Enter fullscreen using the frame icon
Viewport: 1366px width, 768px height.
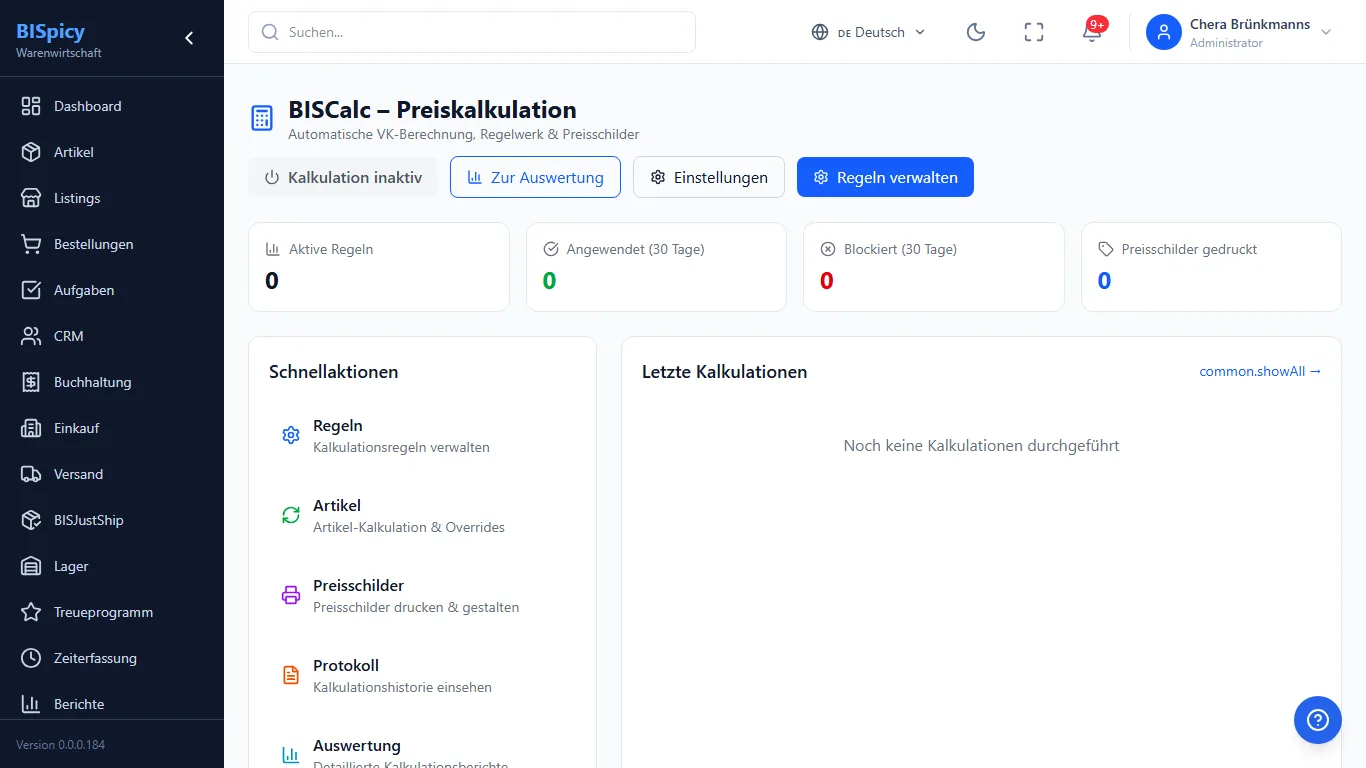coord(1034,32)
